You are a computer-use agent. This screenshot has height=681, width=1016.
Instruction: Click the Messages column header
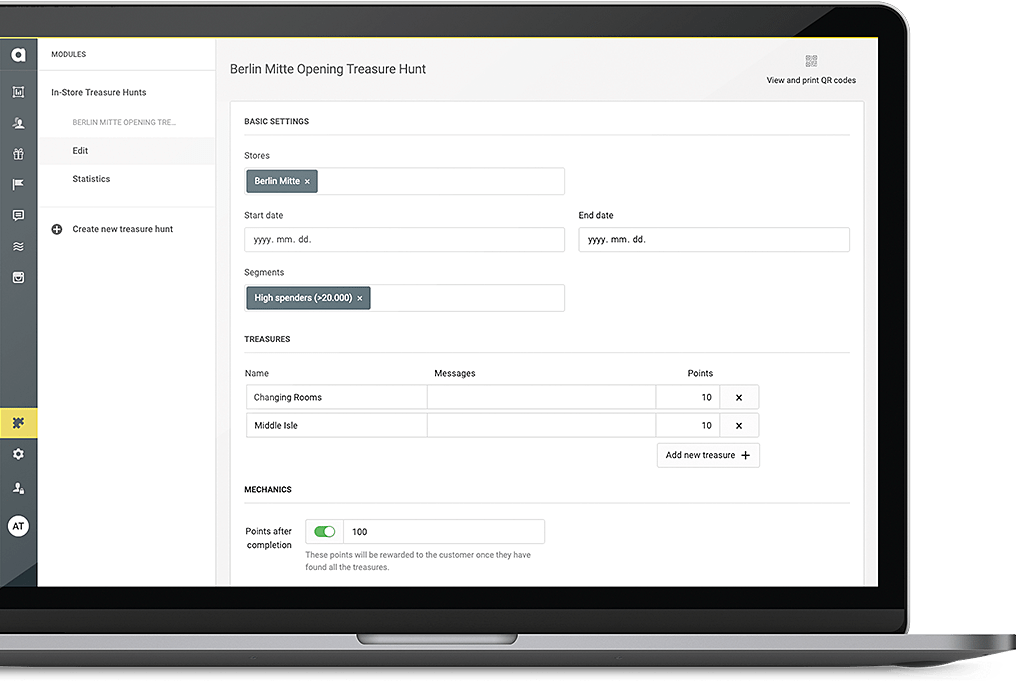[455, 374]
